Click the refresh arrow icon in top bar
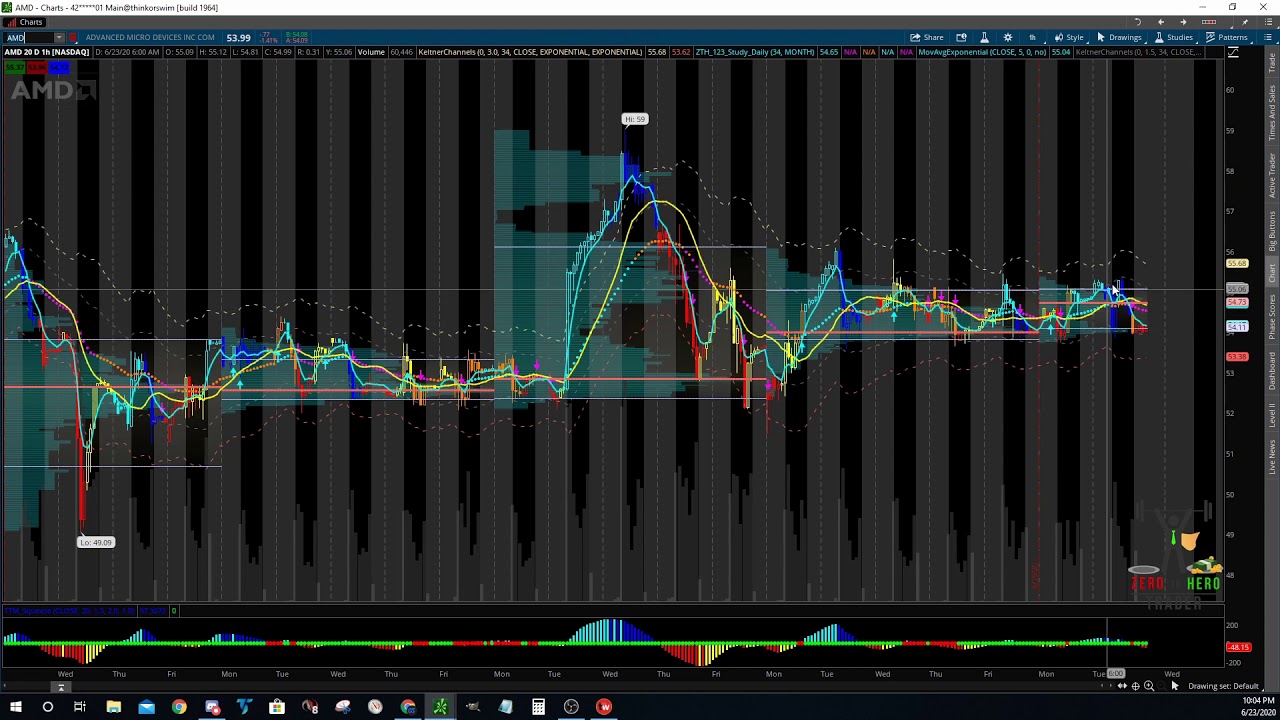This screenshot has height=720, width=1280. tap(1137, 22)
